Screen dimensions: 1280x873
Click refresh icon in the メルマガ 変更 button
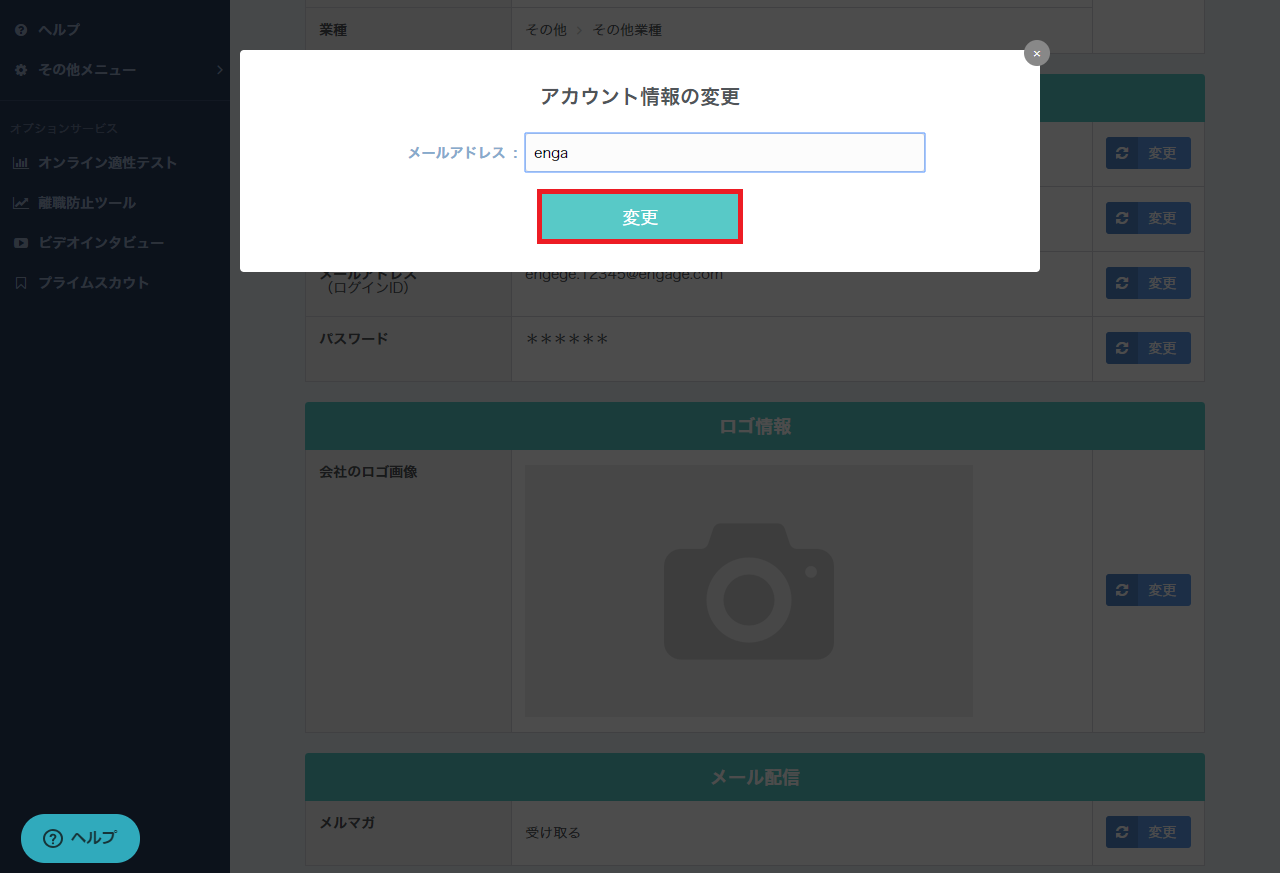[x=1122, y=832]
